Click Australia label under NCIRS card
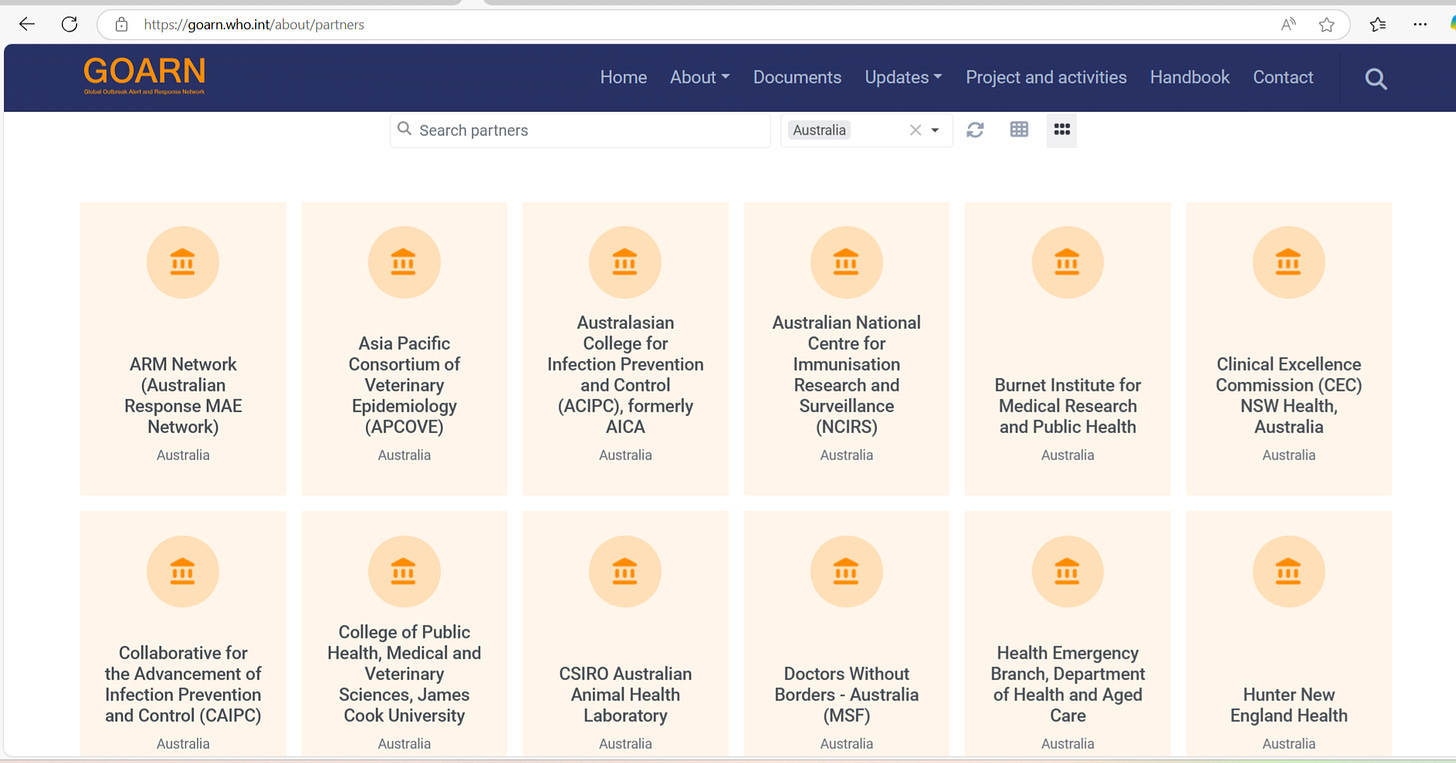 coord(846,455)
